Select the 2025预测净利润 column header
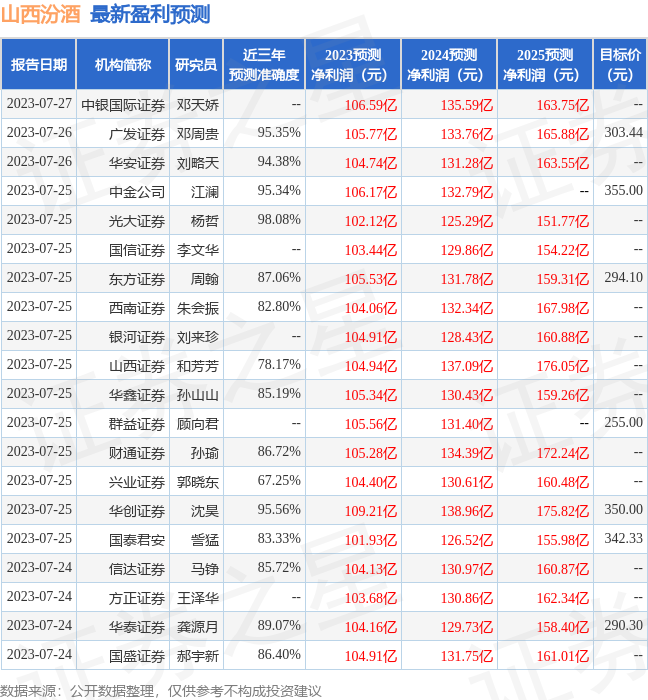648x700 pixels. [x=545, y=64]
